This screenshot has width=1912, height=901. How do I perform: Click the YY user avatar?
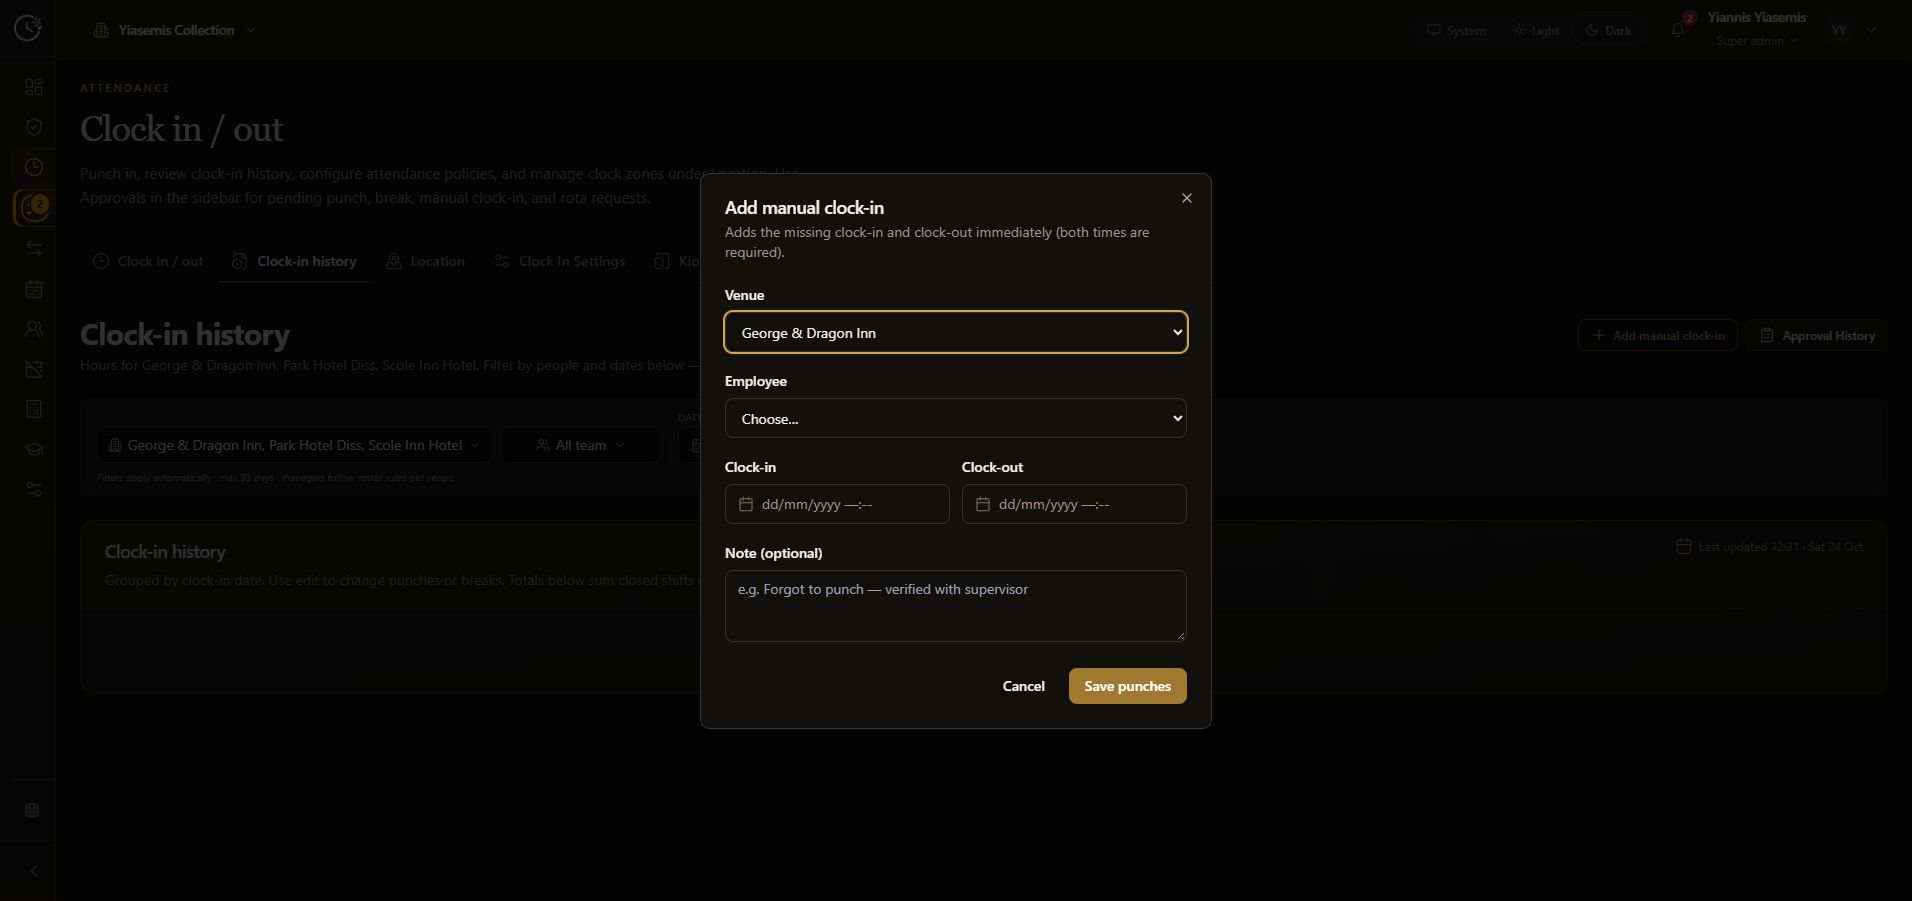pyautogui.click(x=1839, y=30)
